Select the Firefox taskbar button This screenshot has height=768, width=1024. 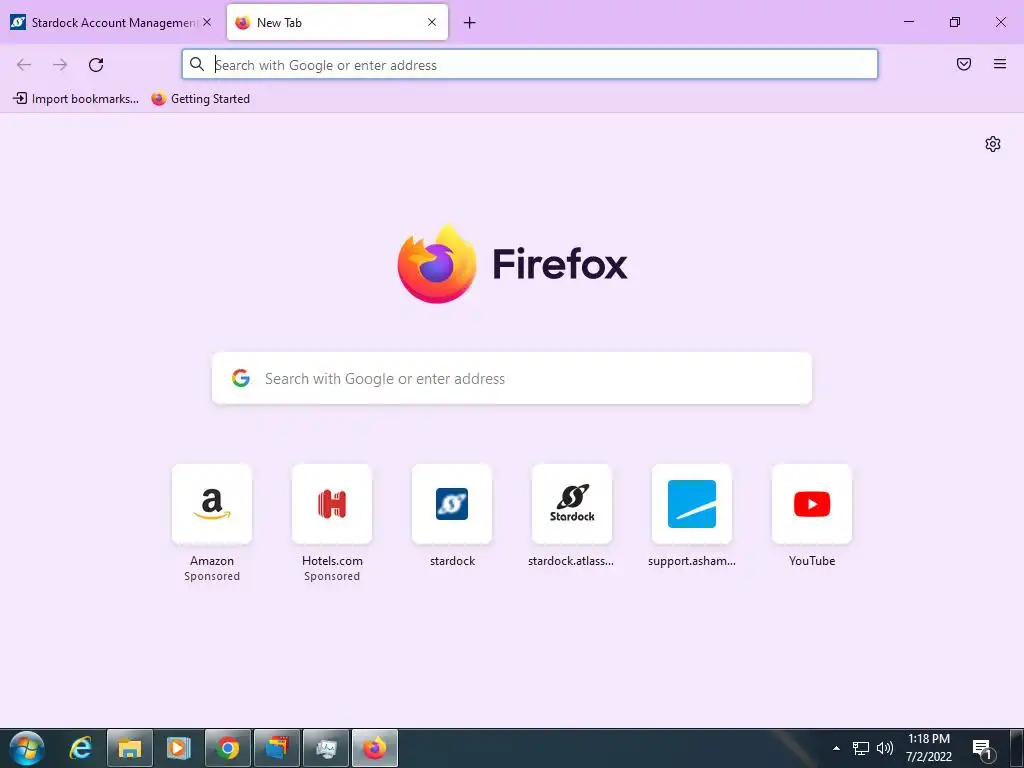pos(374,748)
